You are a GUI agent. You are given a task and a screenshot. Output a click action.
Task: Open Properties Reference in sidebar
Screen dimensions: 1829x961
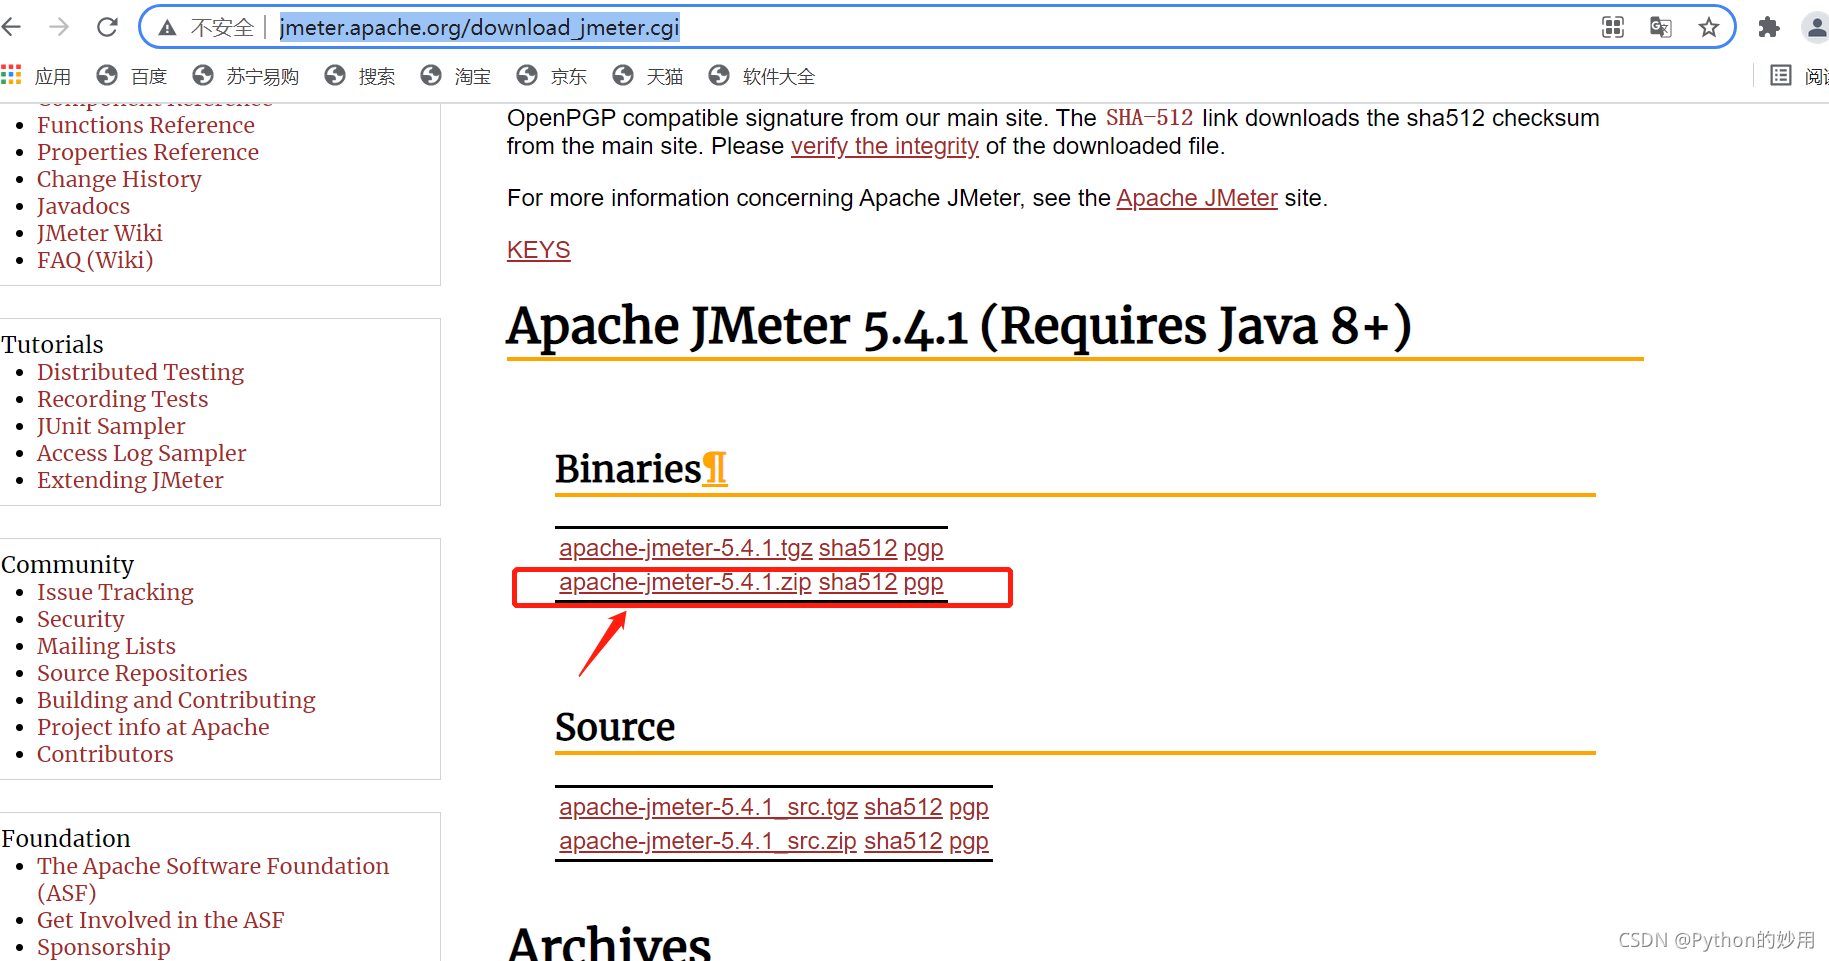pos(148,152)
